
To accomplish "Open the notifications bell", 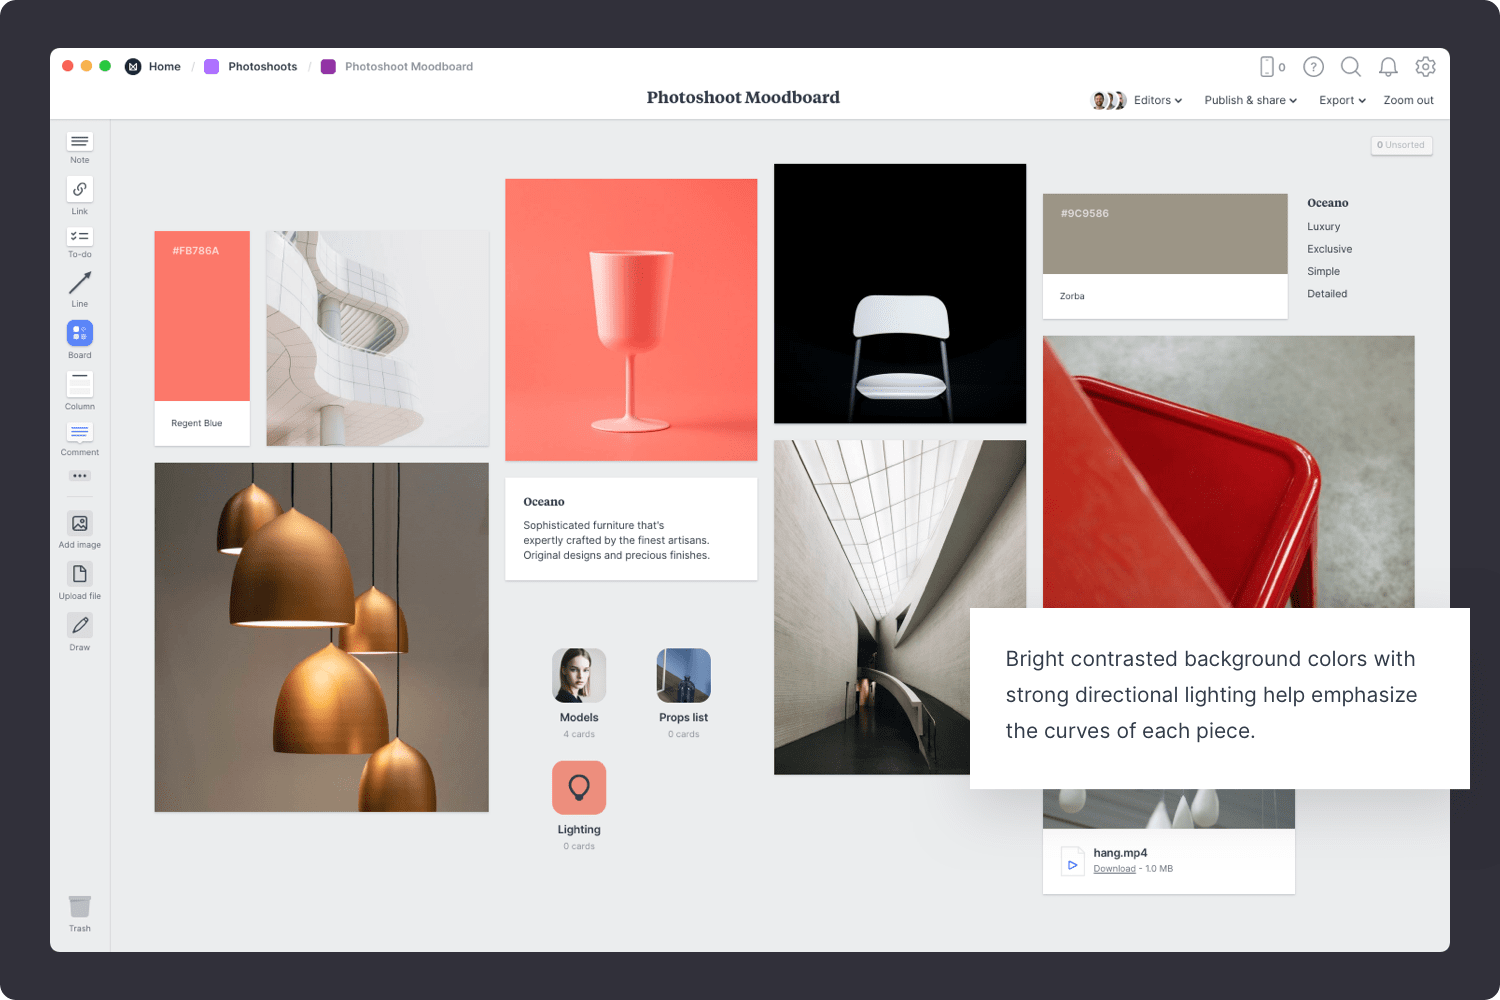I will 1388,67.
